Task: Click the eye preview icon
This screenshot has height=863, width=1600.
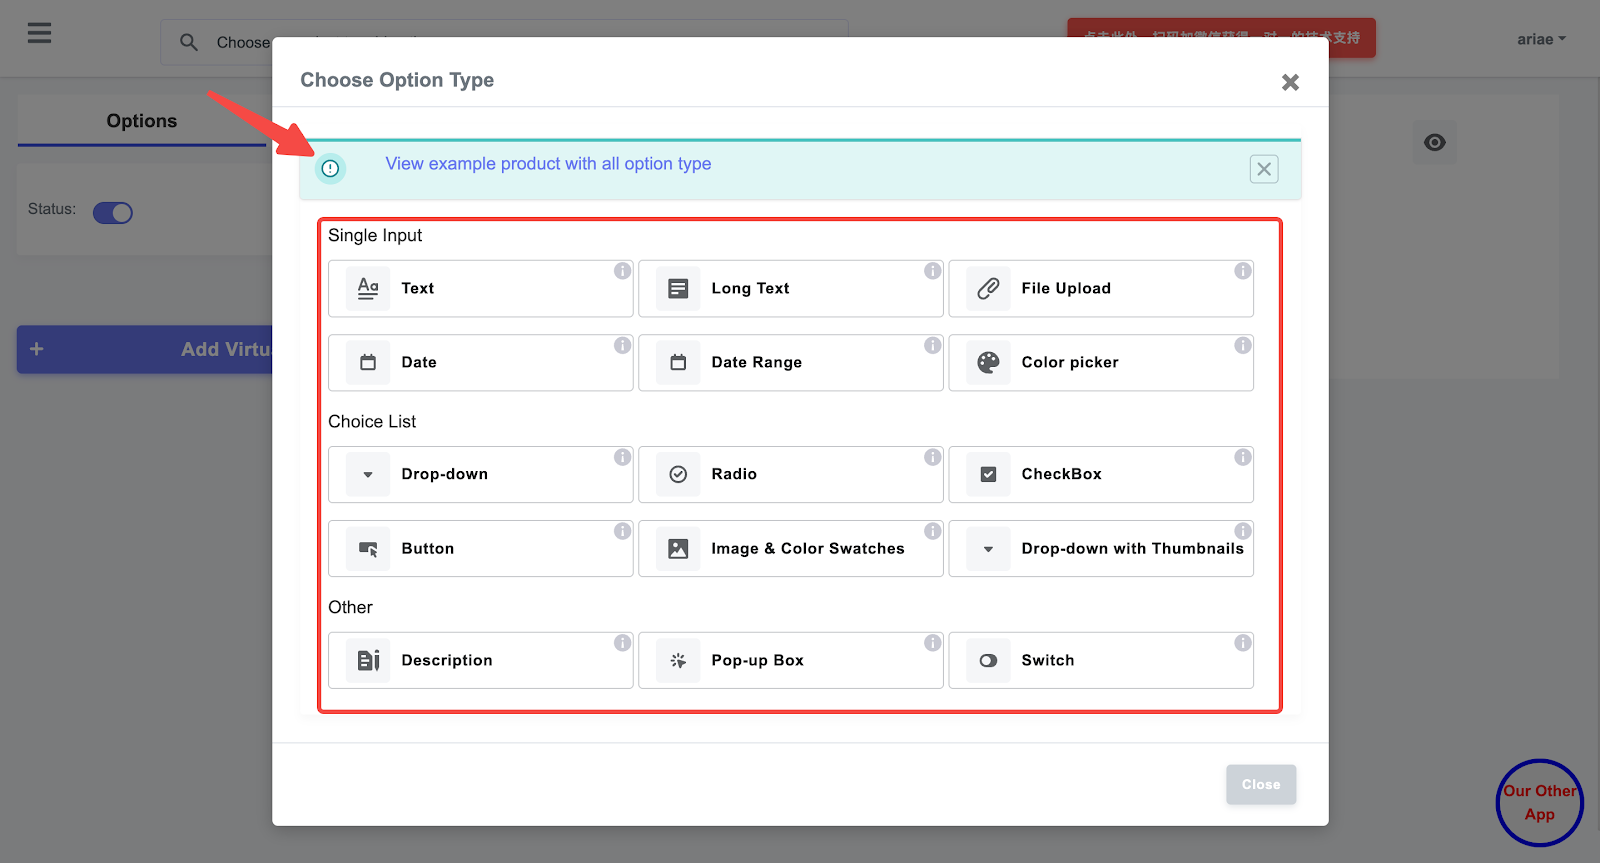Action: point(1434,143)
